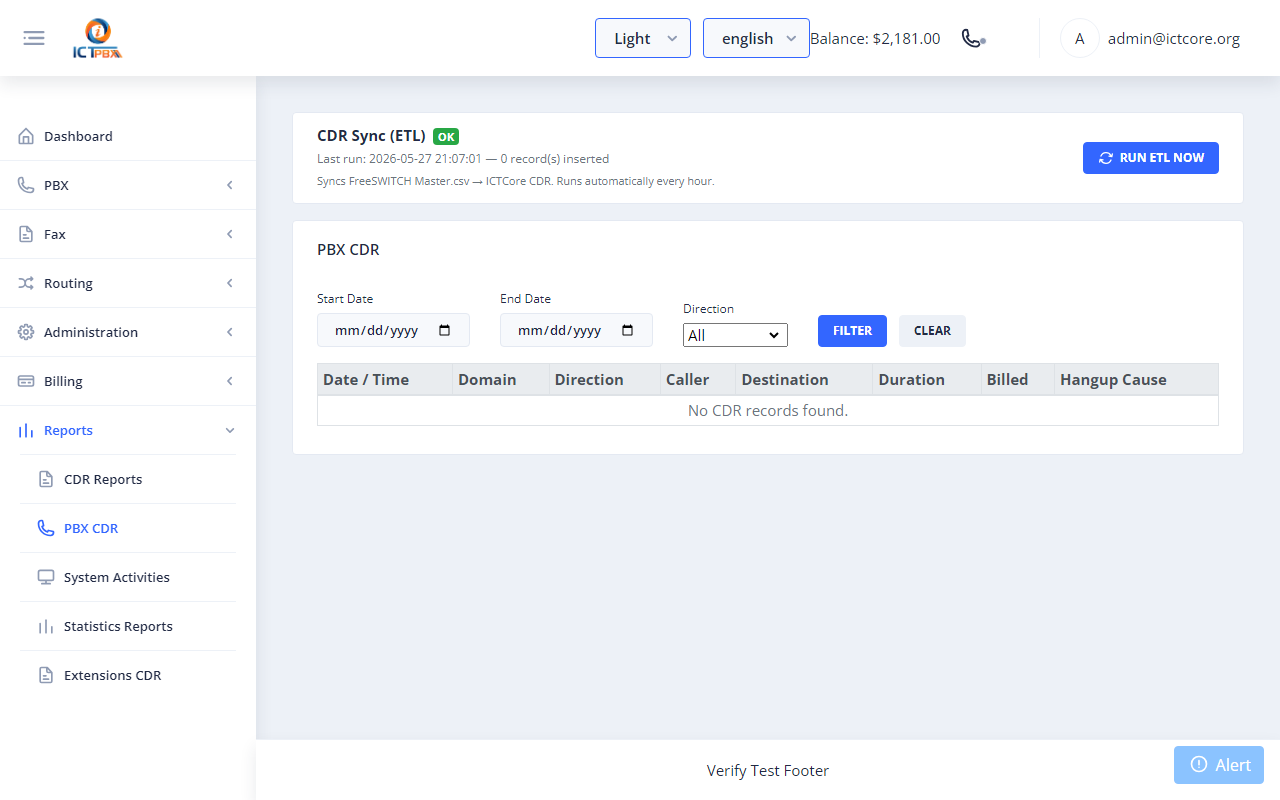Click the Administration gear icon
Screen dimensions: 1280x800
[x=26, y=332]
